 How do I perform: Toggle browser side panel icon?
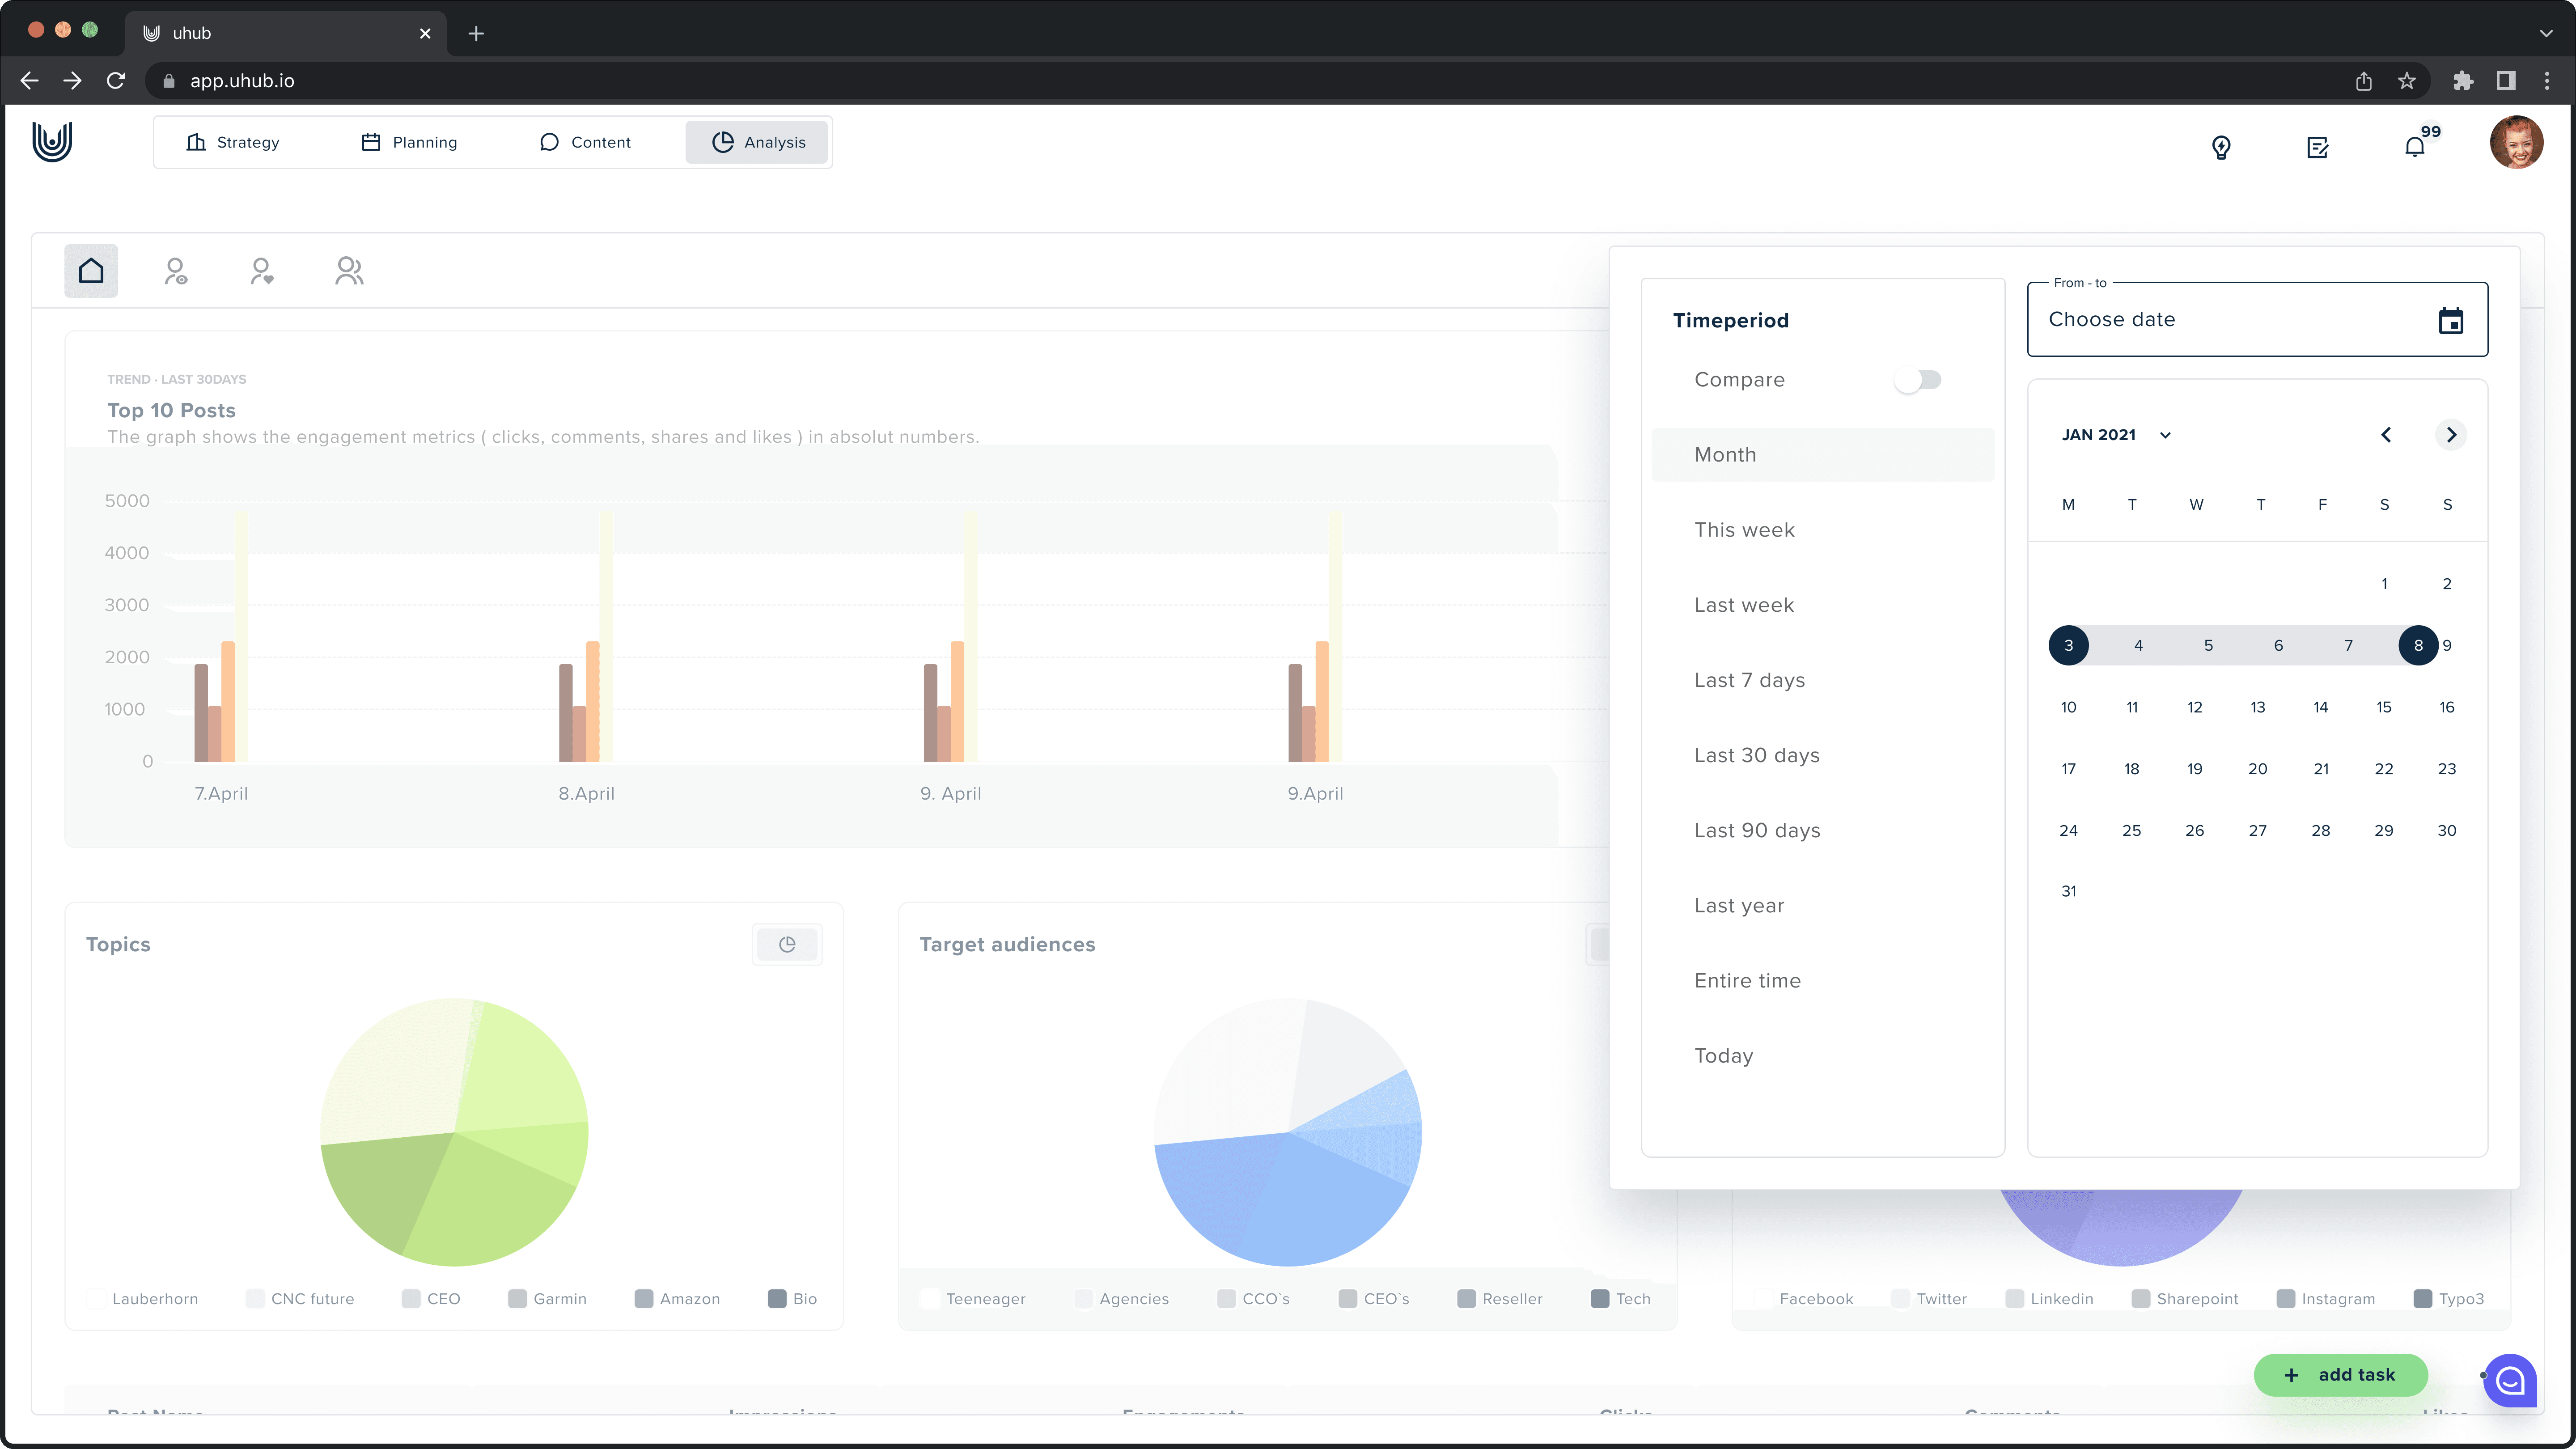(x=2506, y=81)
